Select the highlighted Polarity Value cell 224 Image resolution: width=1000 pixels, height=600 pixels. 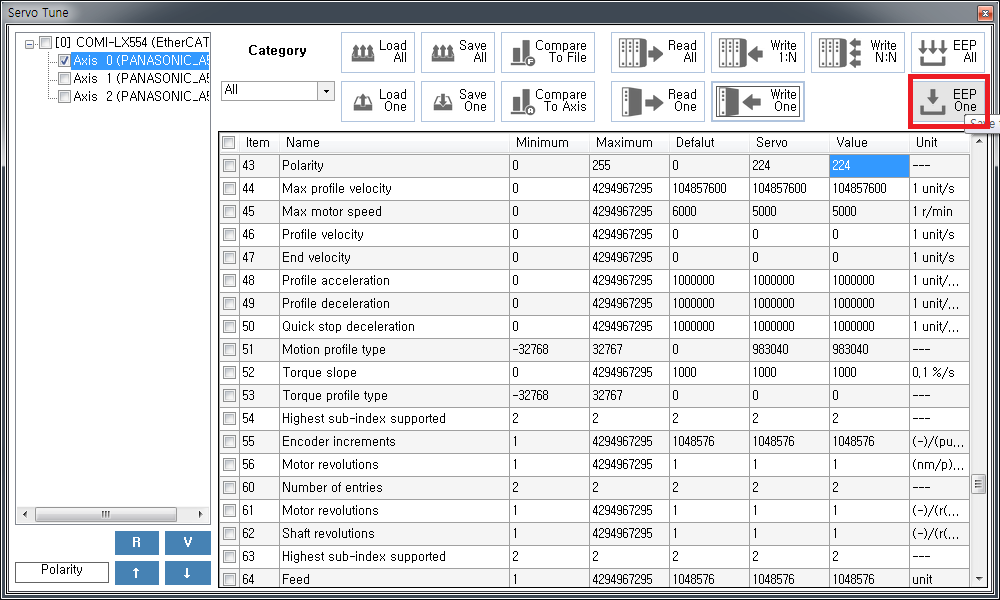pos(868,166)
